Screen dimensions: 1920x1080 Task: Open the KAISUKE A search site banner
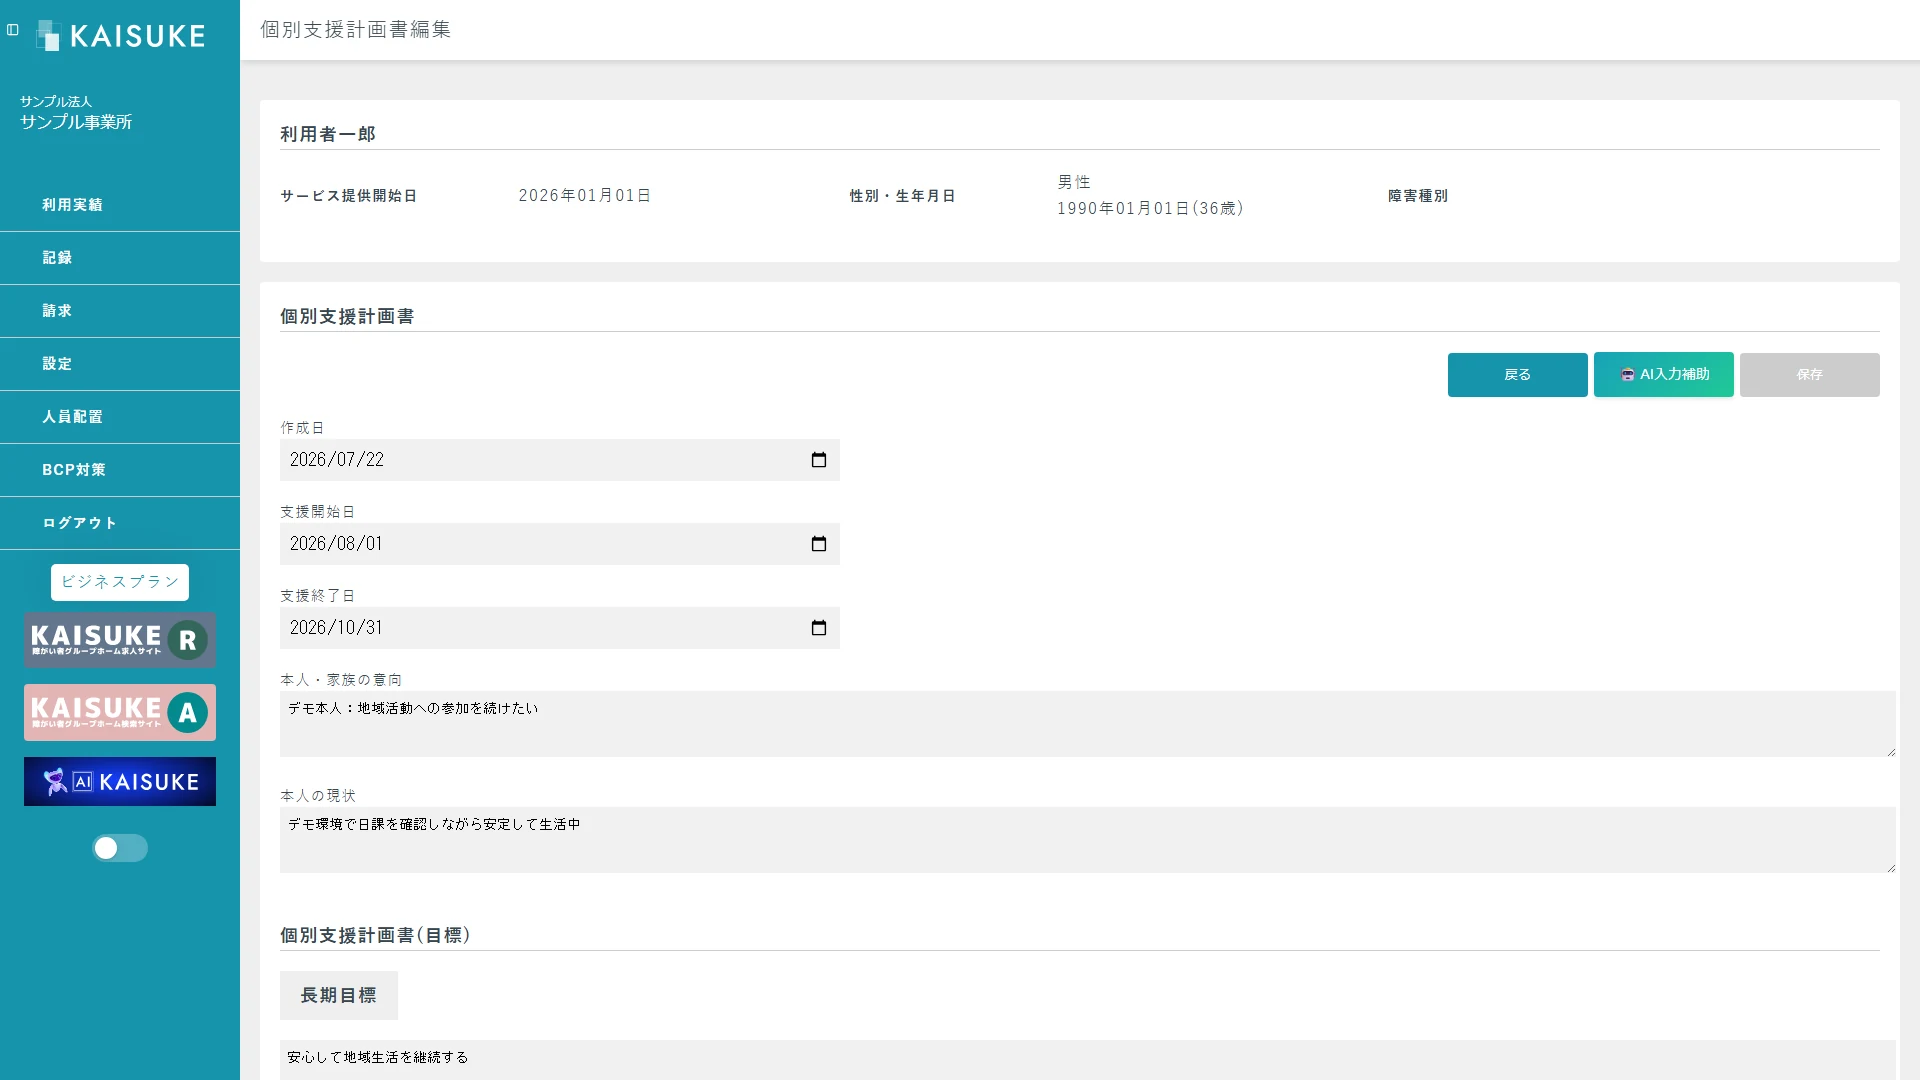coord(120,712)
